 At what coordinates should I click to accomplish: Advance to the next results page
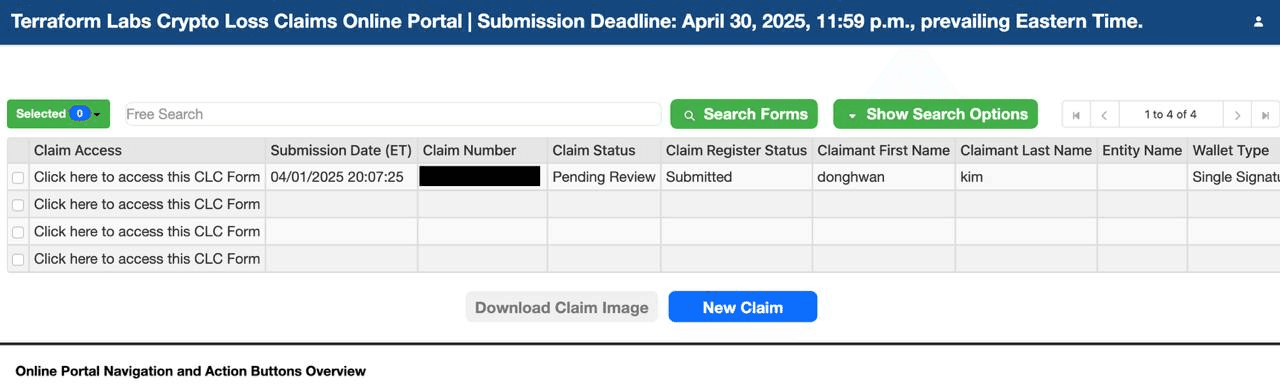1237,115
